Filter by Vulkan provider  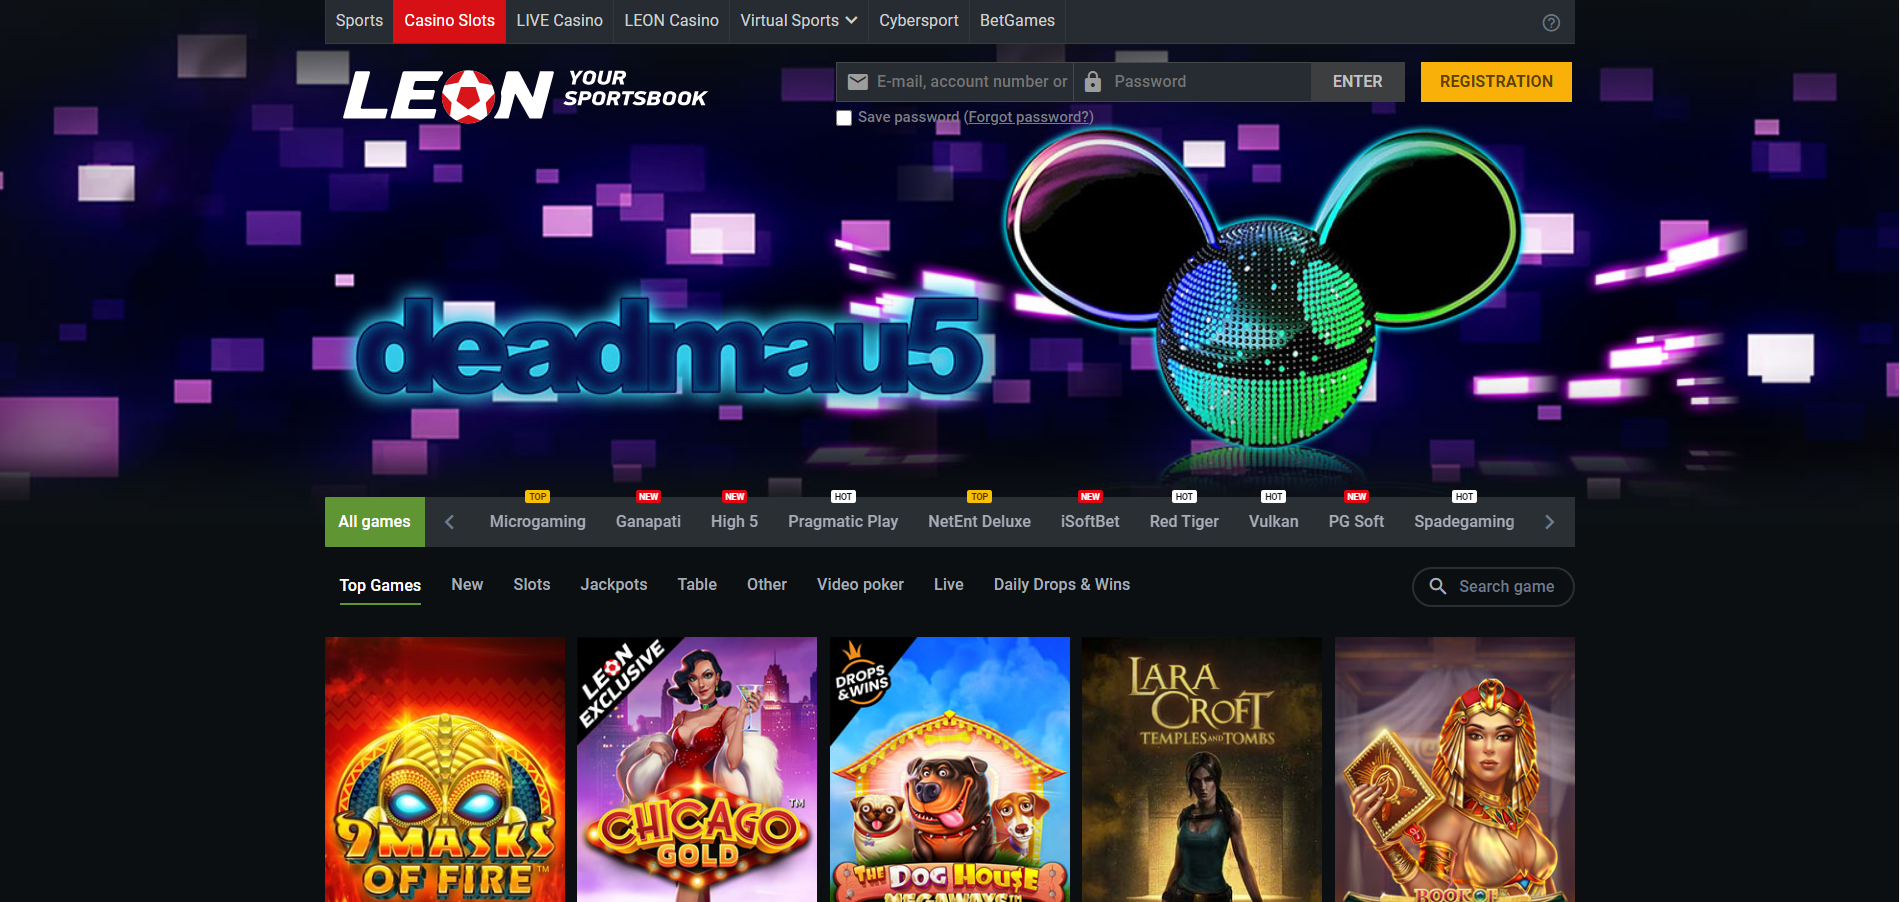click(x=1273, y=522)
